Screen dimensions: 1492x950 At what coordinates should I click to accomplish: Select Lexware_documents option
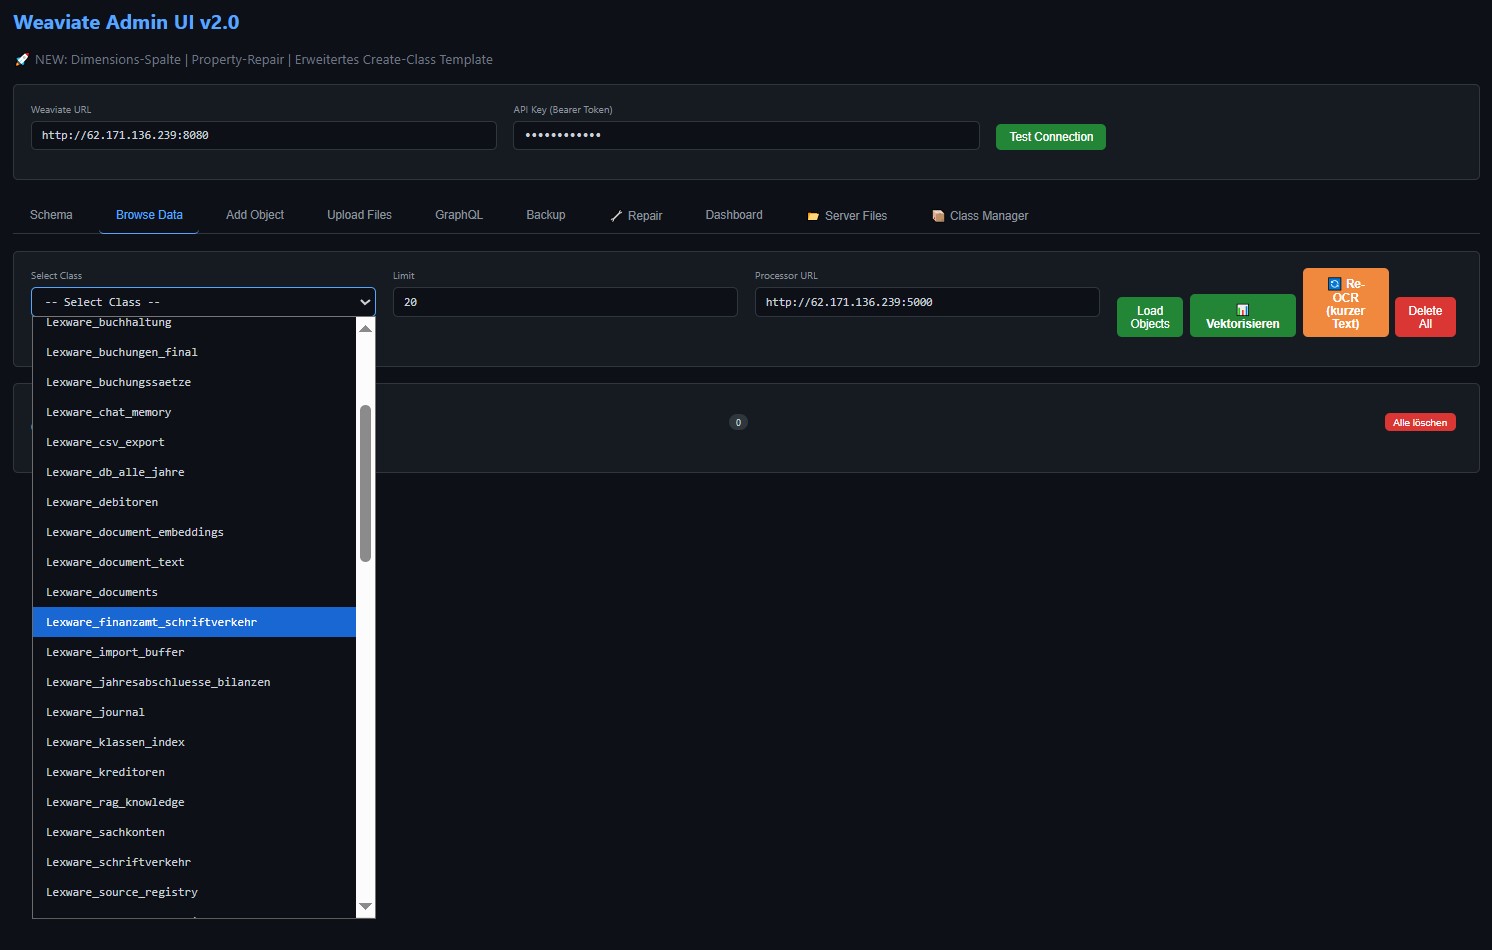(194, 592)
